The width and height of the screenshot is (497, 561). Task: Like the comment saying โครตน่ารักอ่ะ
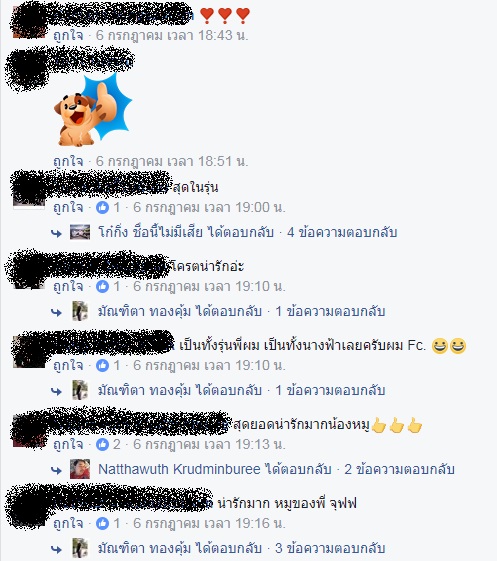pos(68,286)
